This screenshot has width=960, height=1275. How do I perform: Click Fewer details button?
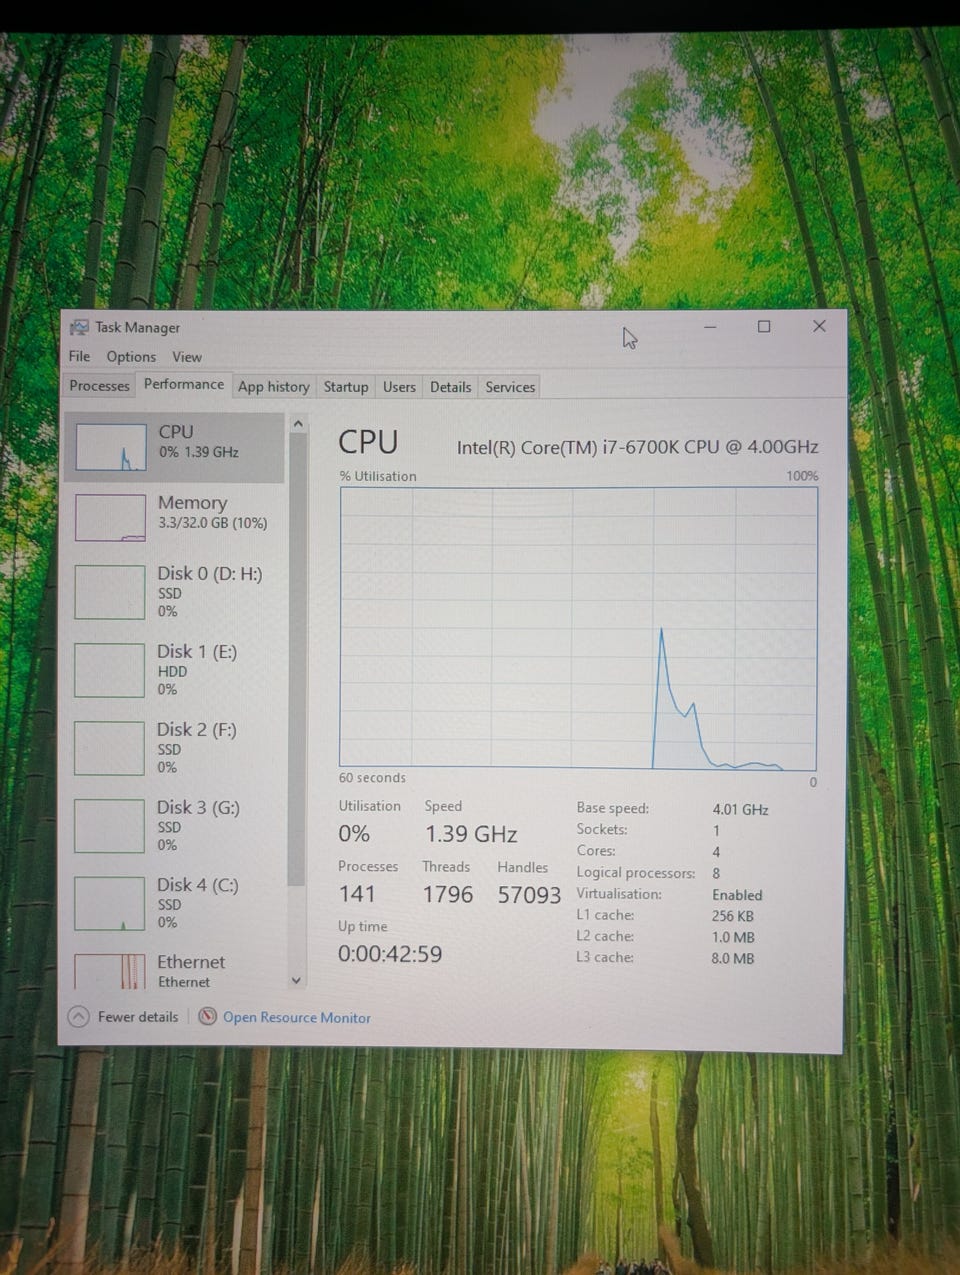pyautogui.click(x=123, y=1017)
